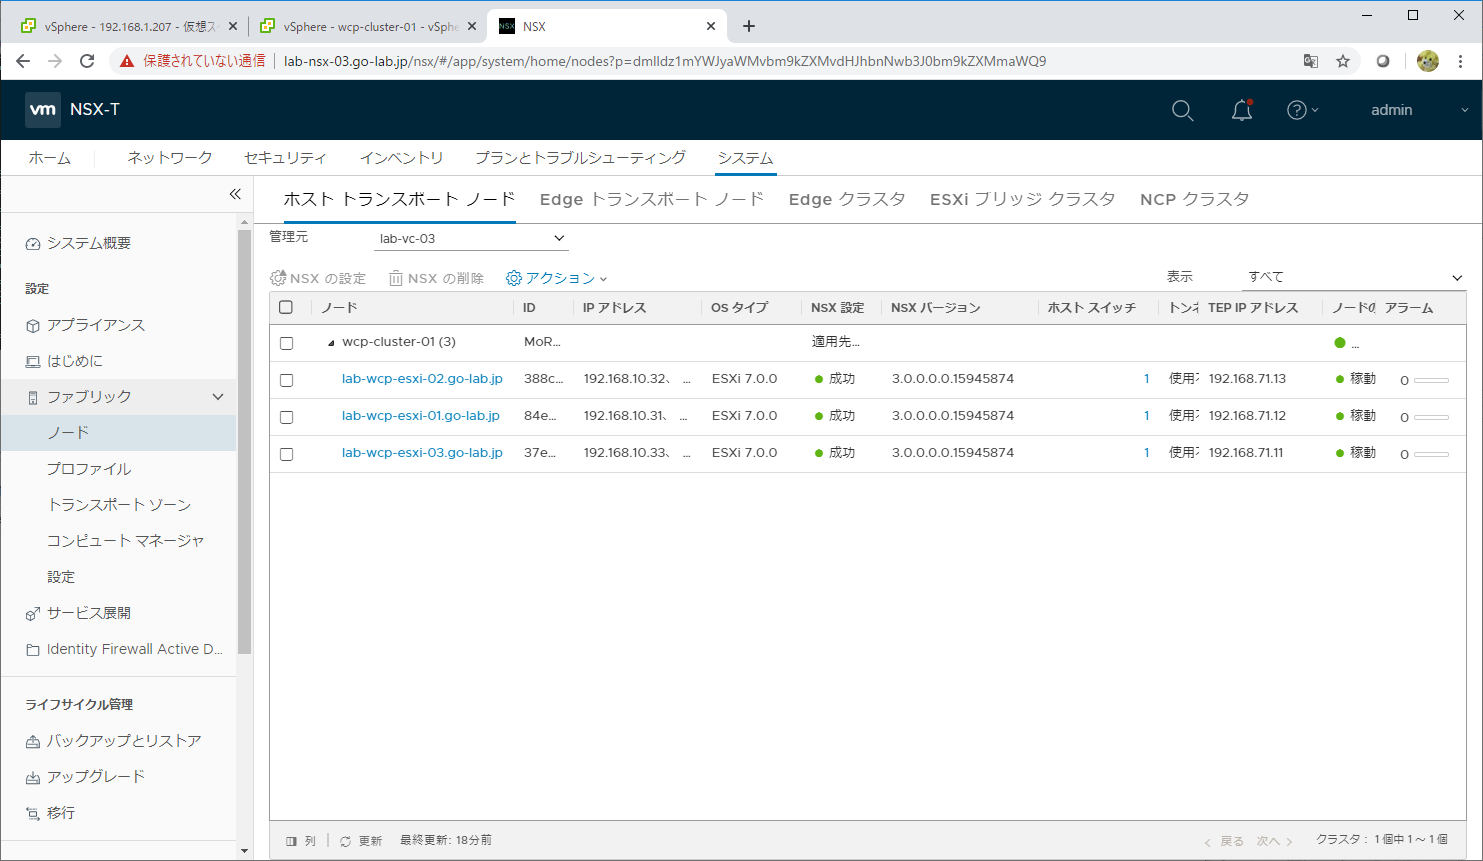The height and width of the screenshot is (861, 1483).
Task: Open the ESXi ブリッジ クラスタ tab
Action: [1022, 199]
